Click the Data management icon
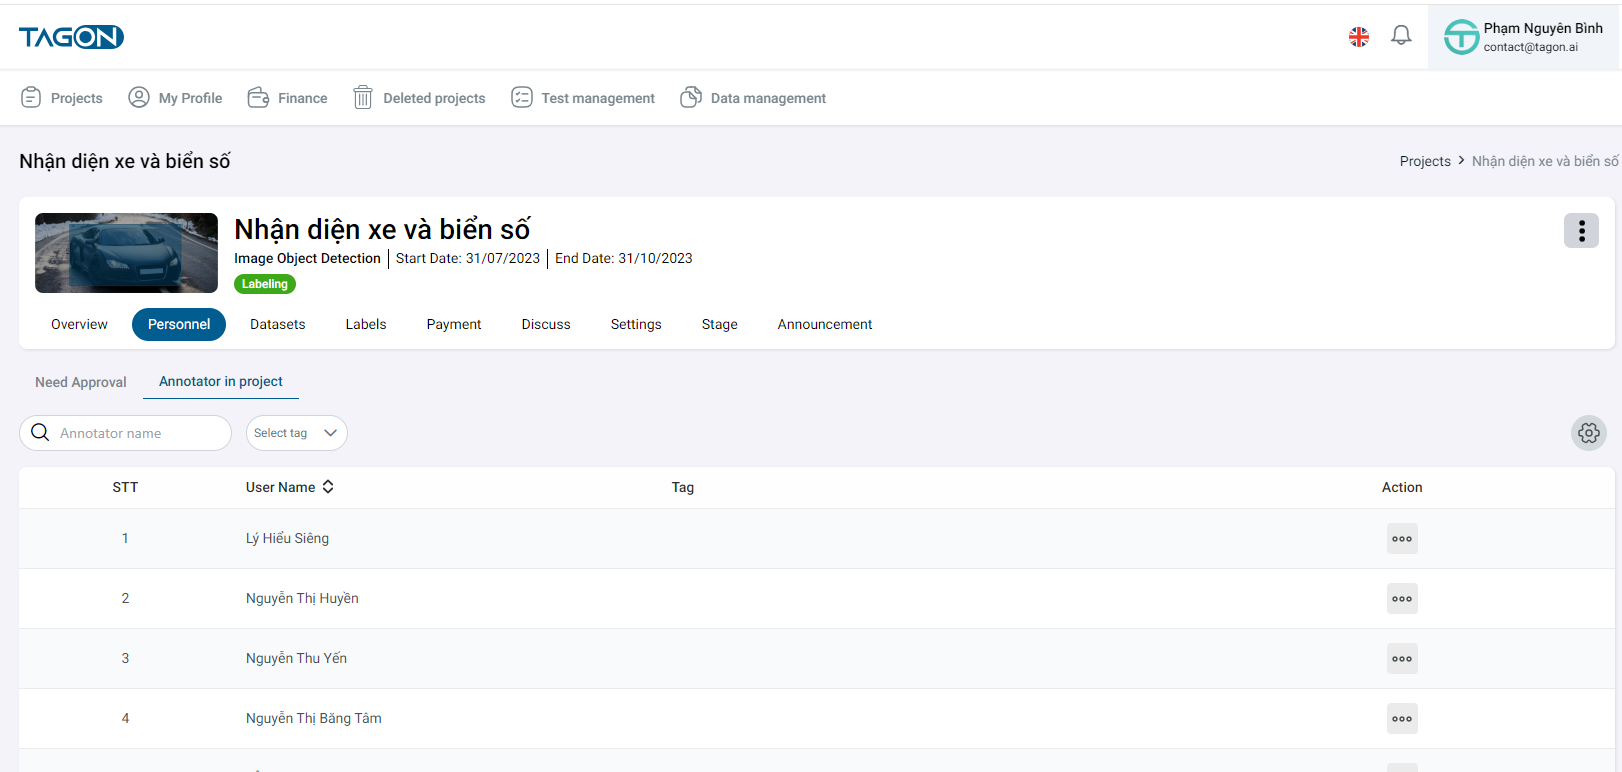The image size is (1622, 772). [x=691, y=97]
